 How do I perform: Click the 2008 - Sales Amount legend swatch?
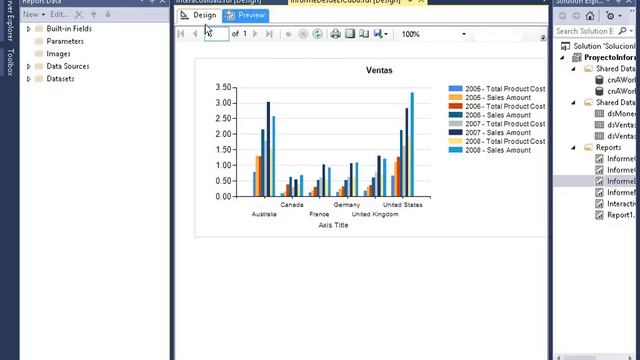point(456,150)
